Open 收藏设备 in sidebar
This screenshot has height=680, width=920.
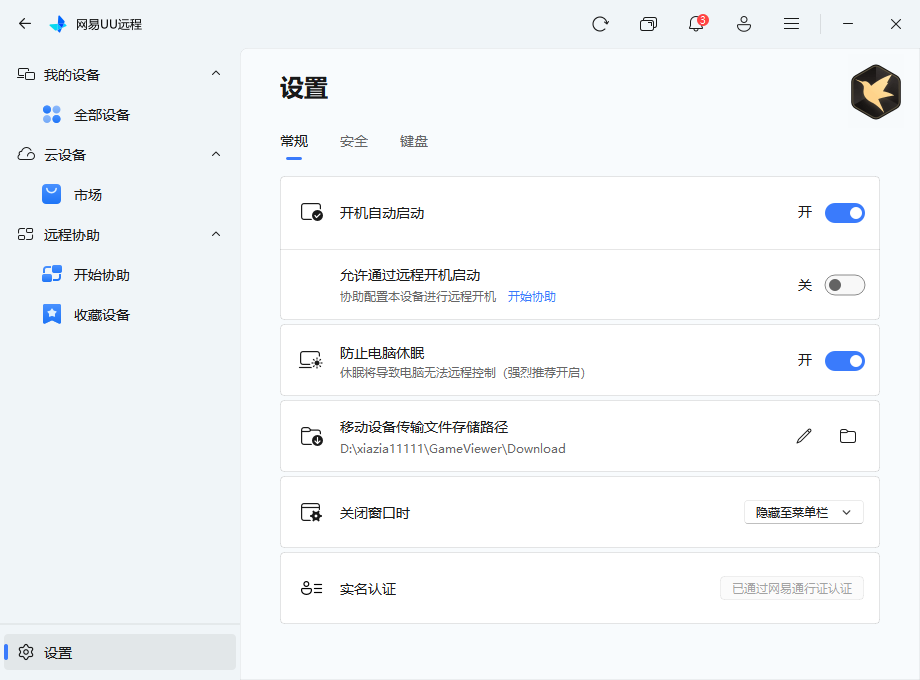pyautogui.click(x=102, y=314)
